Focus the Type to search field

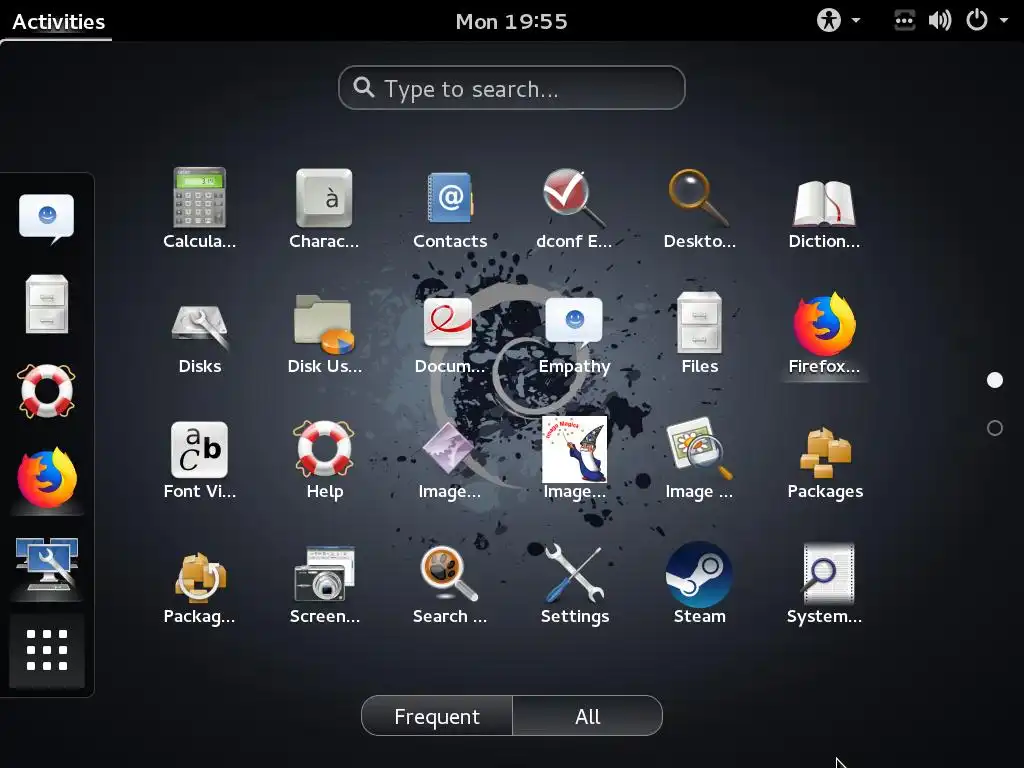[511, 88]
